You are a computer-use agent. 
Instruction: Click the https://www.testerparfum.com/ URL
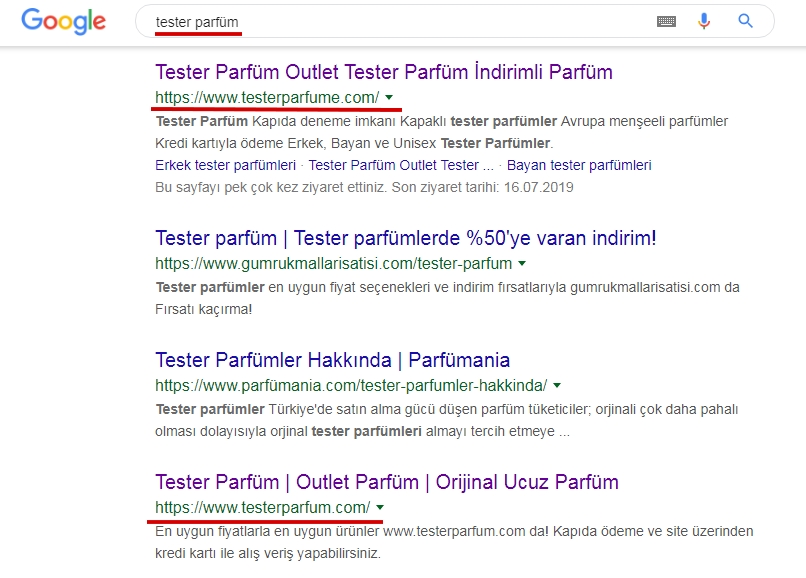point(263,507)
